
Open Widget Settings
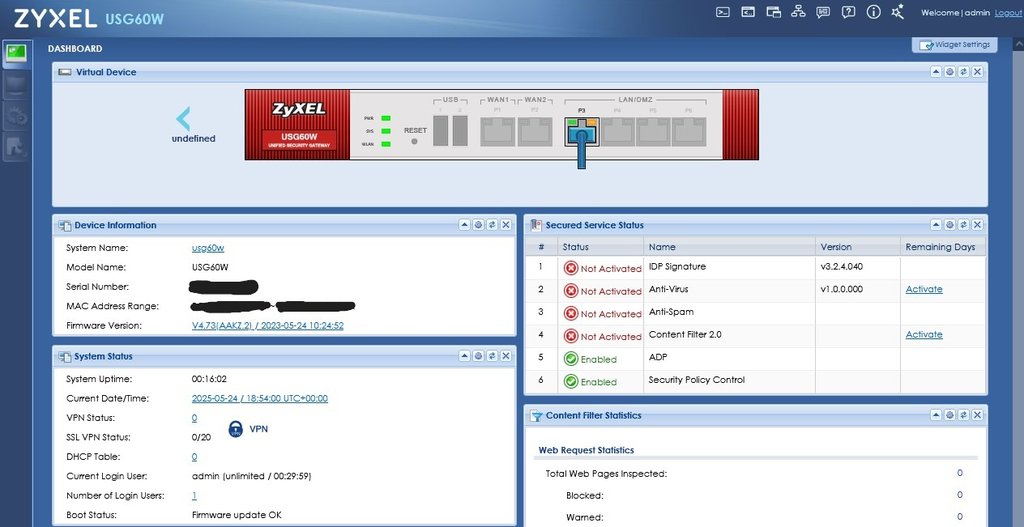click(955, 44)
